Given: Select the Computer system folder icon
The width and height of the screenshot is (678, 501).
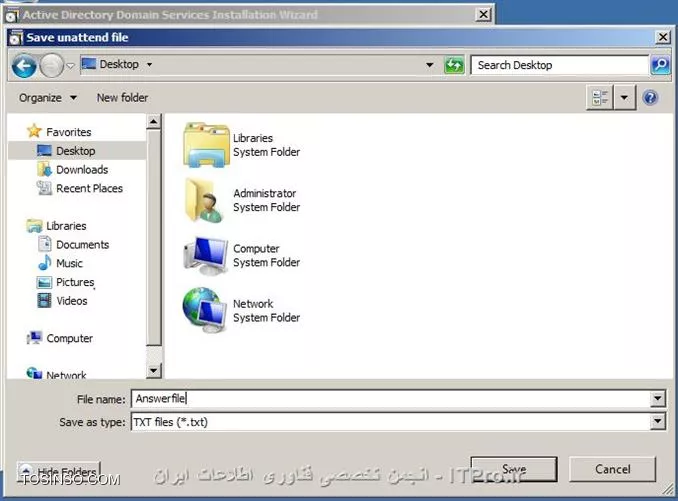Looking at the screenshot, I should (206, 256).
